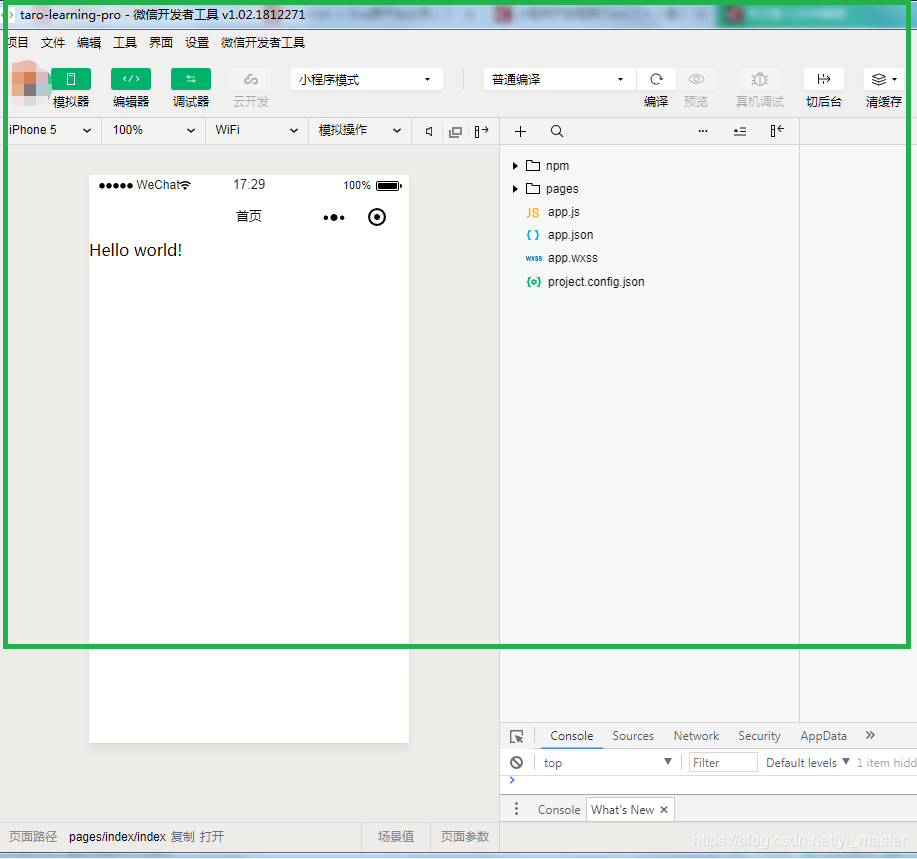The width and height of the screenshot is (917, 859).
Task: Click the user avatar in the toolbar
Action: pos(29,83)
